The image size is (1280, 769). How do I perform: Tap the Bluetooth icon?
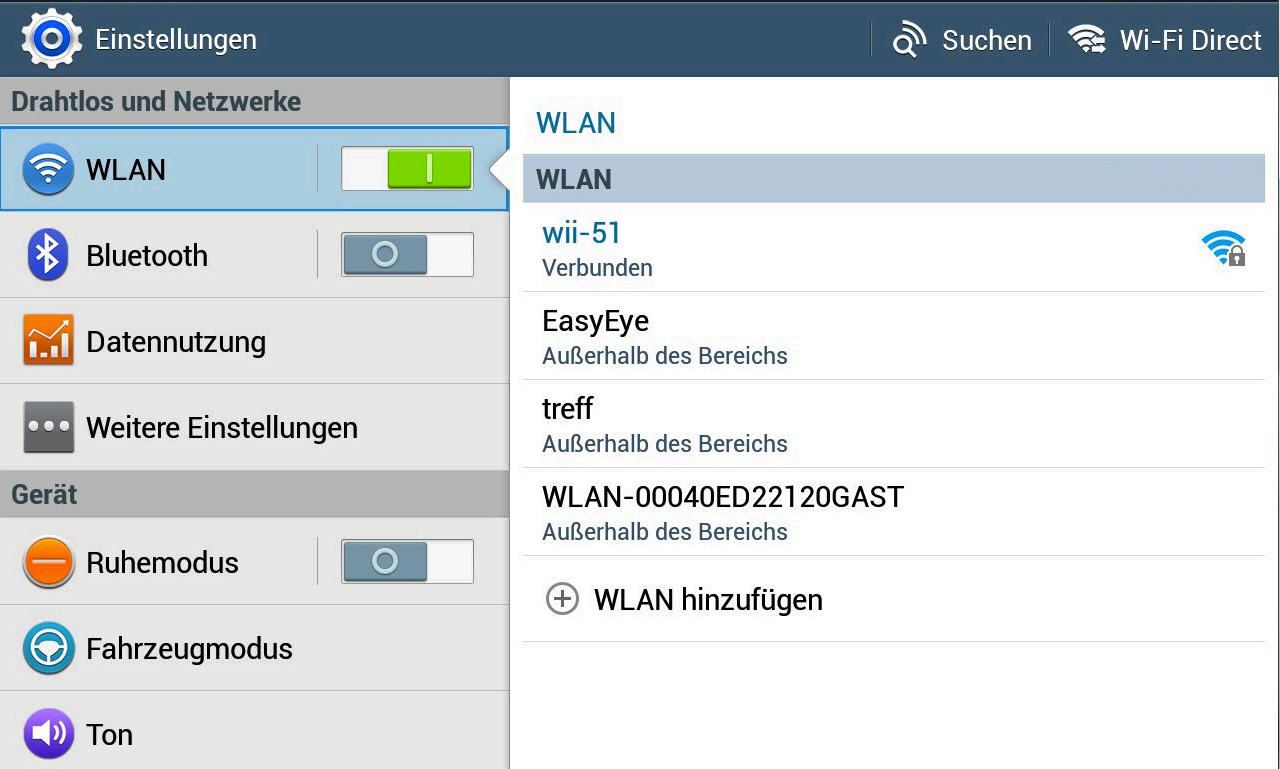48,255
